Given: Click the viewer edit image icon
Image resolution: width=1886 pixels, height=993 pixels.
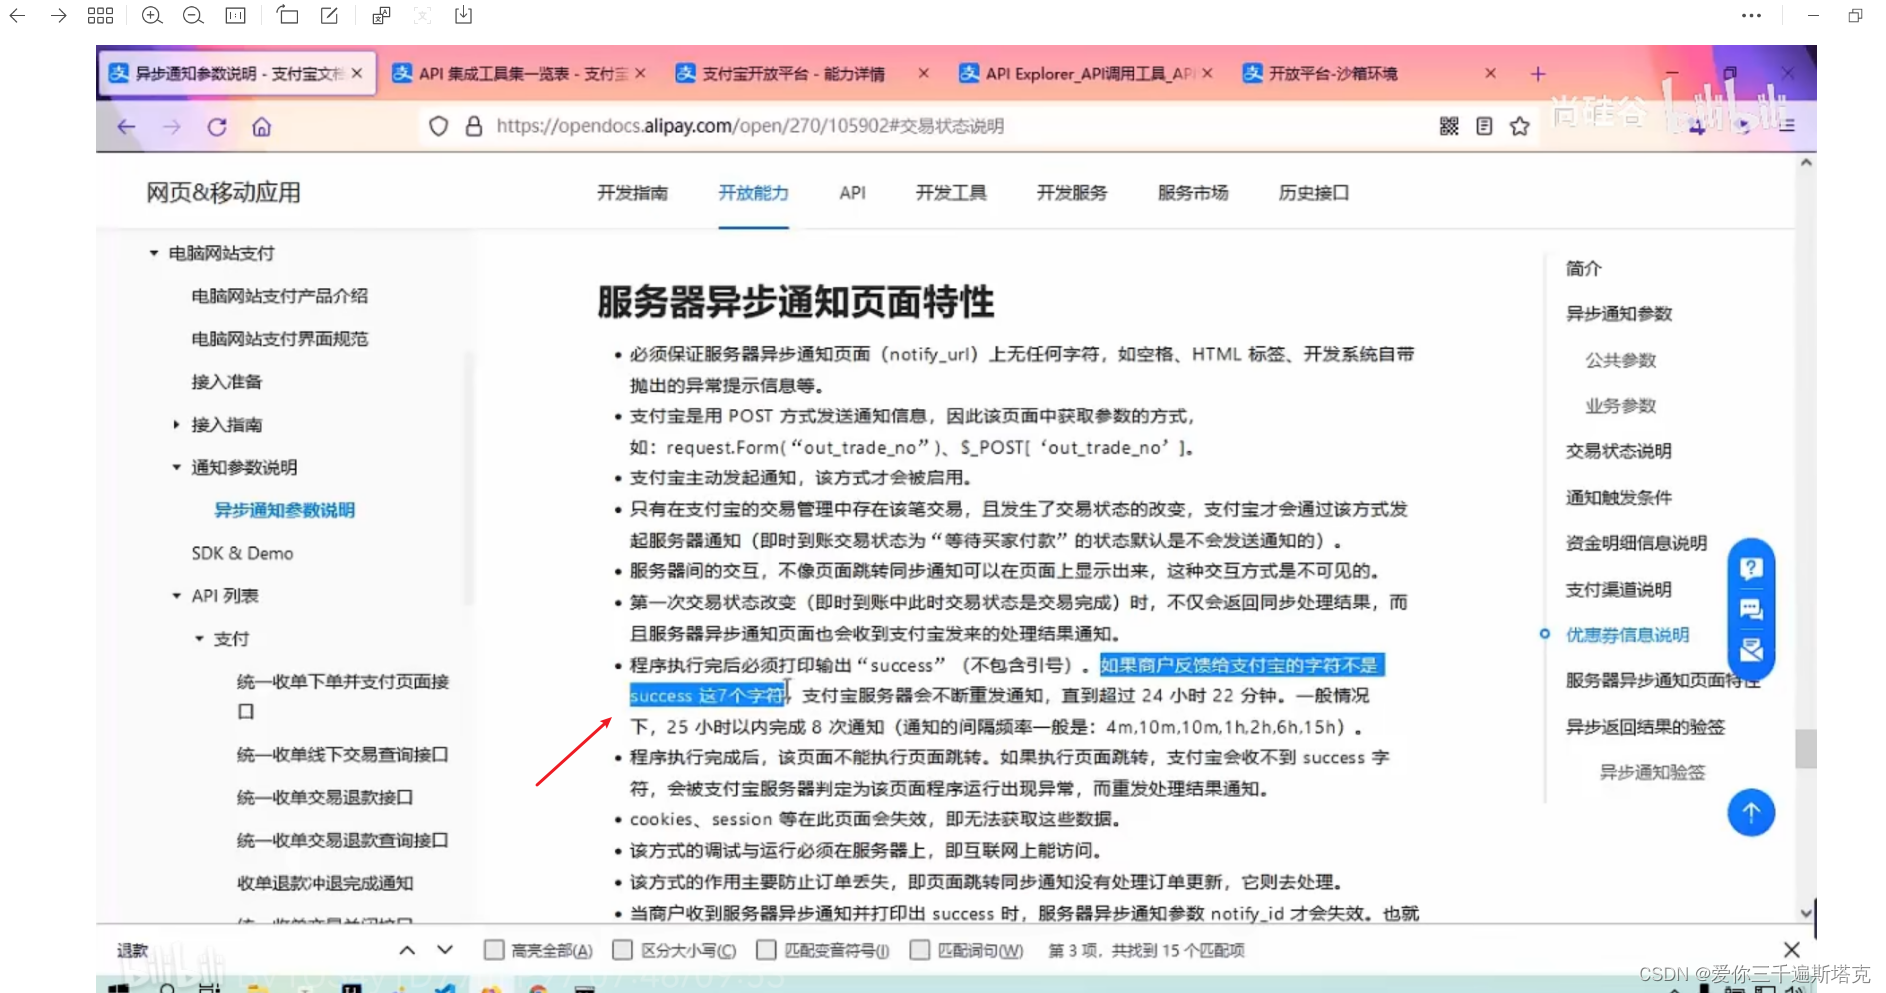Looking at the screenshot, I should (x=329, y=16).
